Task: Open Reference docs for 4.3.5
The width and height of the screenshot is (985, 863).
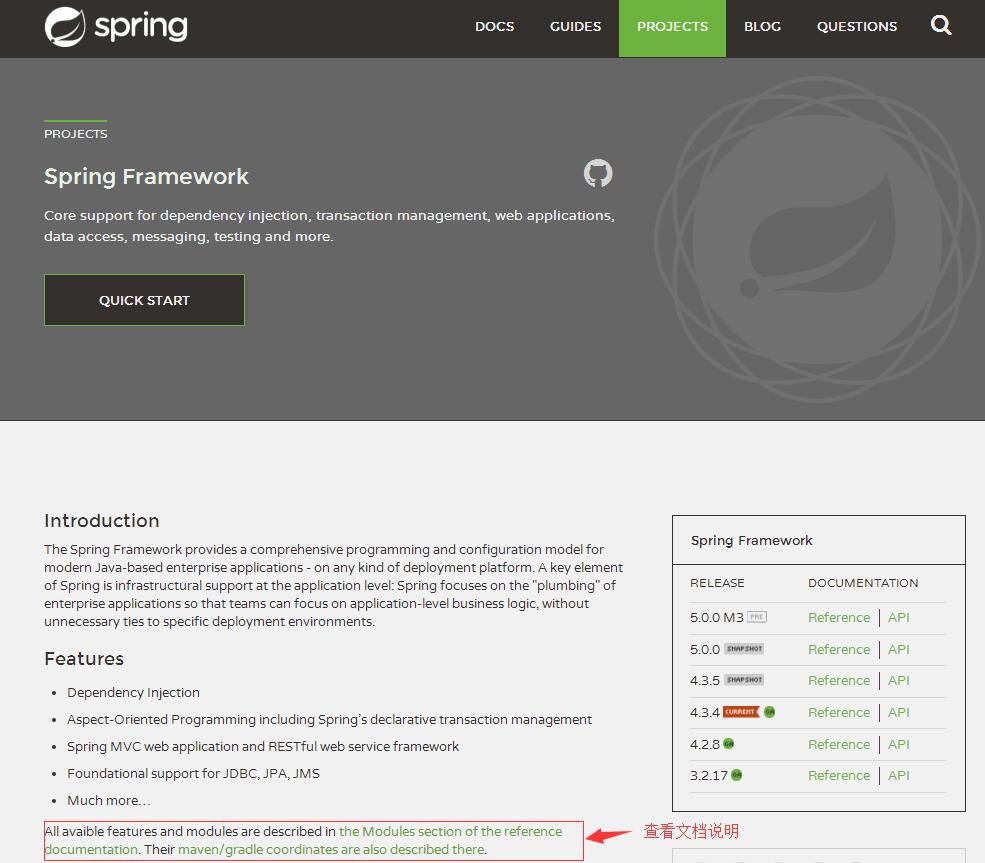Action: tap(839, 680)
